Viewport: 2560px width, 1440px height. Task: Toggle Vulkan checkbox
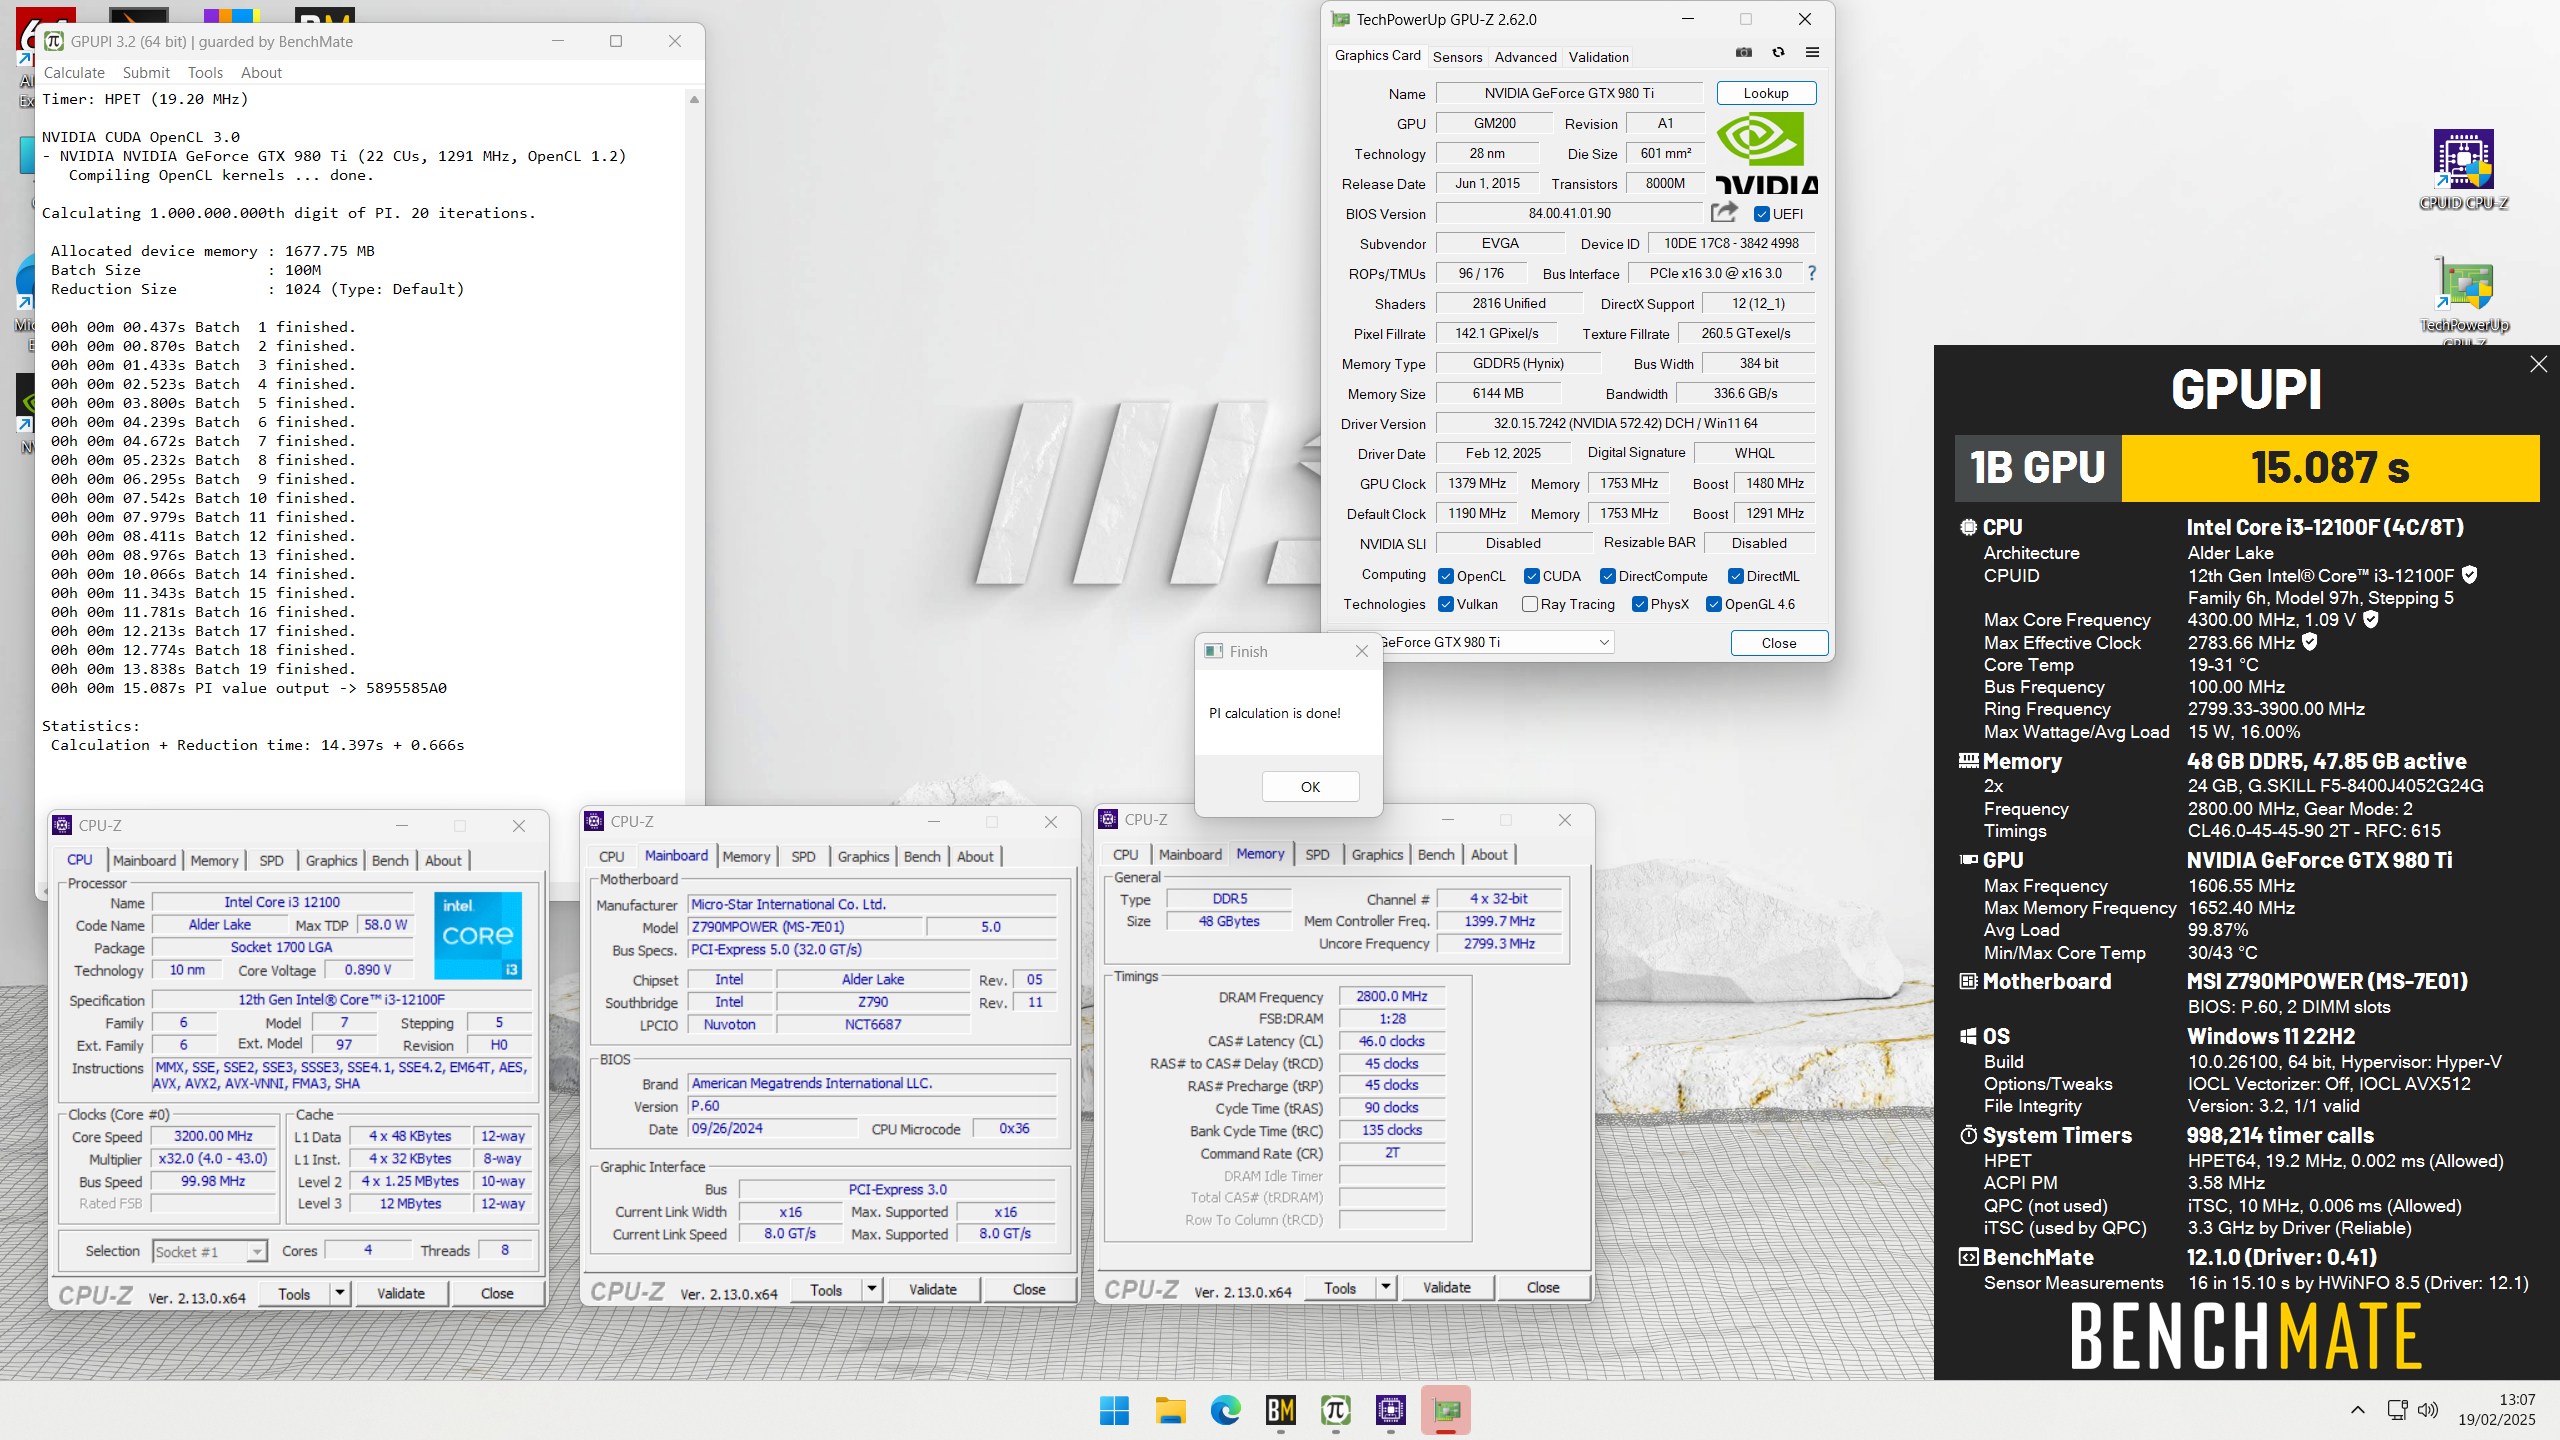1445,604
